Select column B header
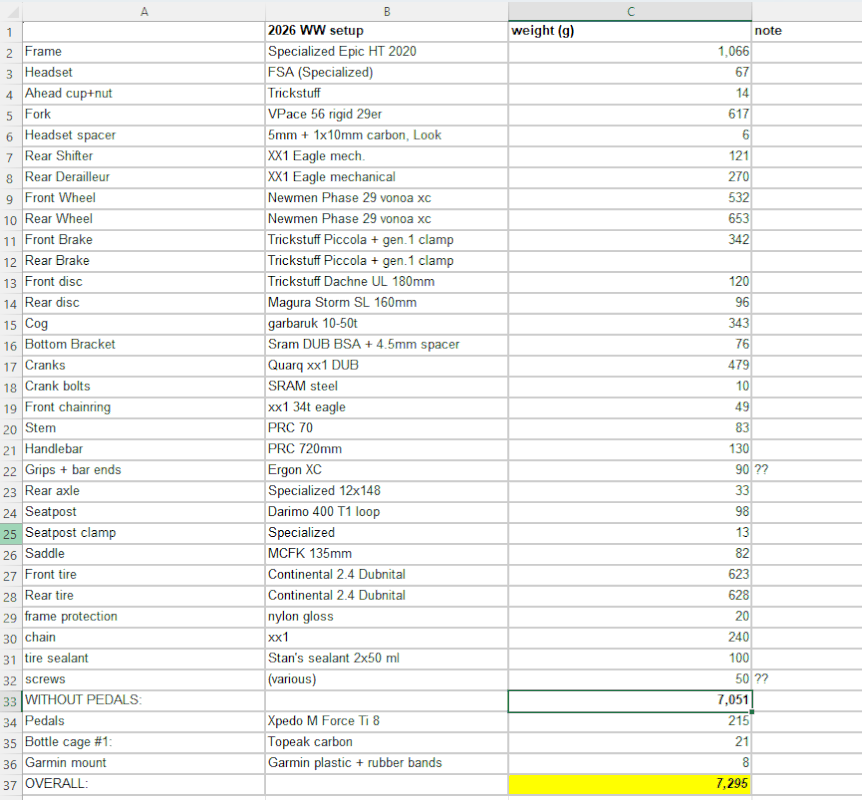862x800 pixels. 386,12
